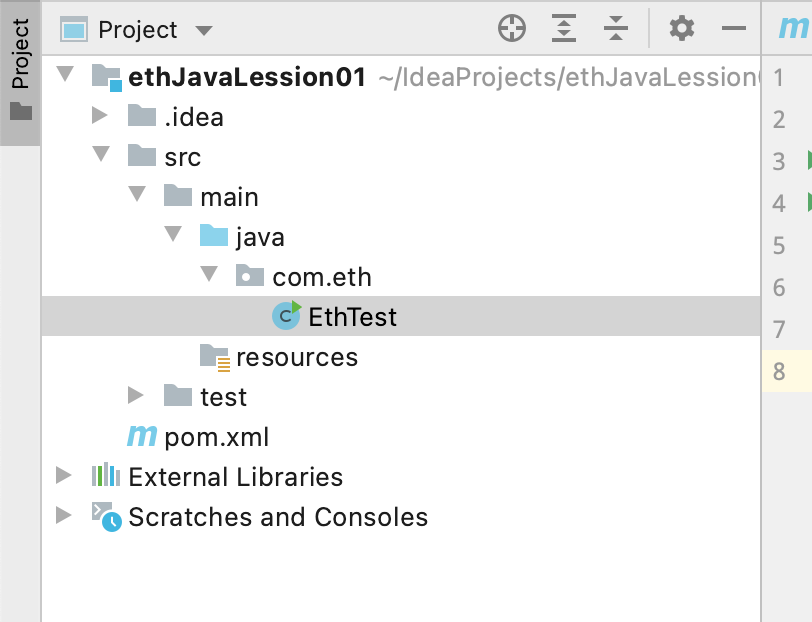The width and height of the screenshot is (812, 622).
Task: Click line number 8 in the gutter
Action: point(779,371)
